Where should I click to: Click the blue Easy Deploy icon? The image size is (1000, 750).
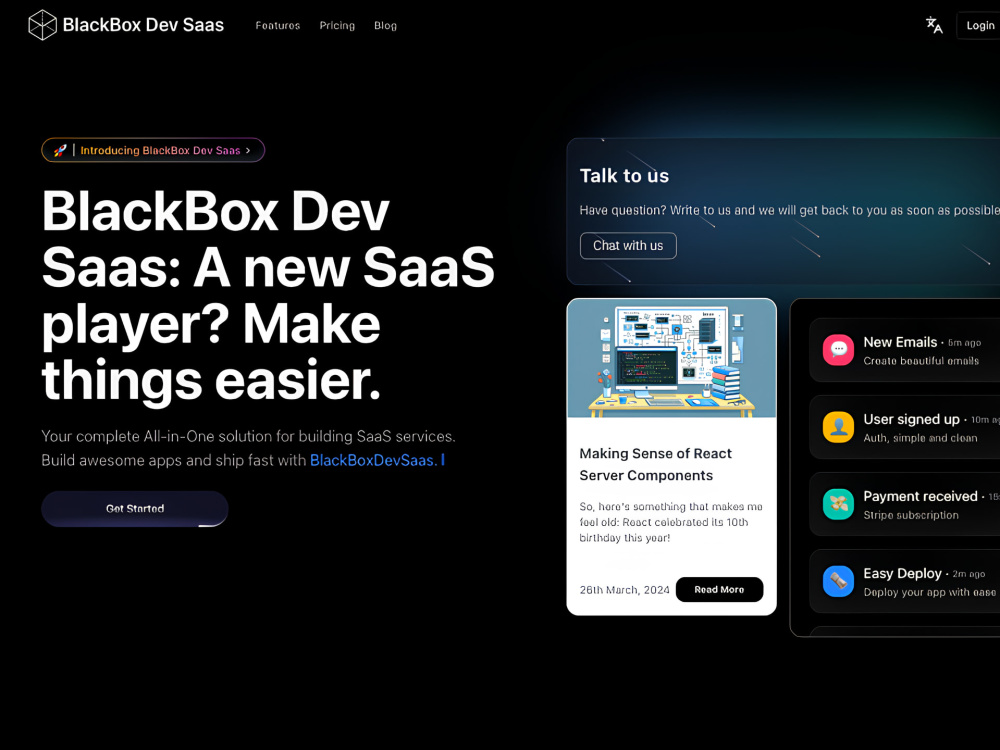point(838,581)
